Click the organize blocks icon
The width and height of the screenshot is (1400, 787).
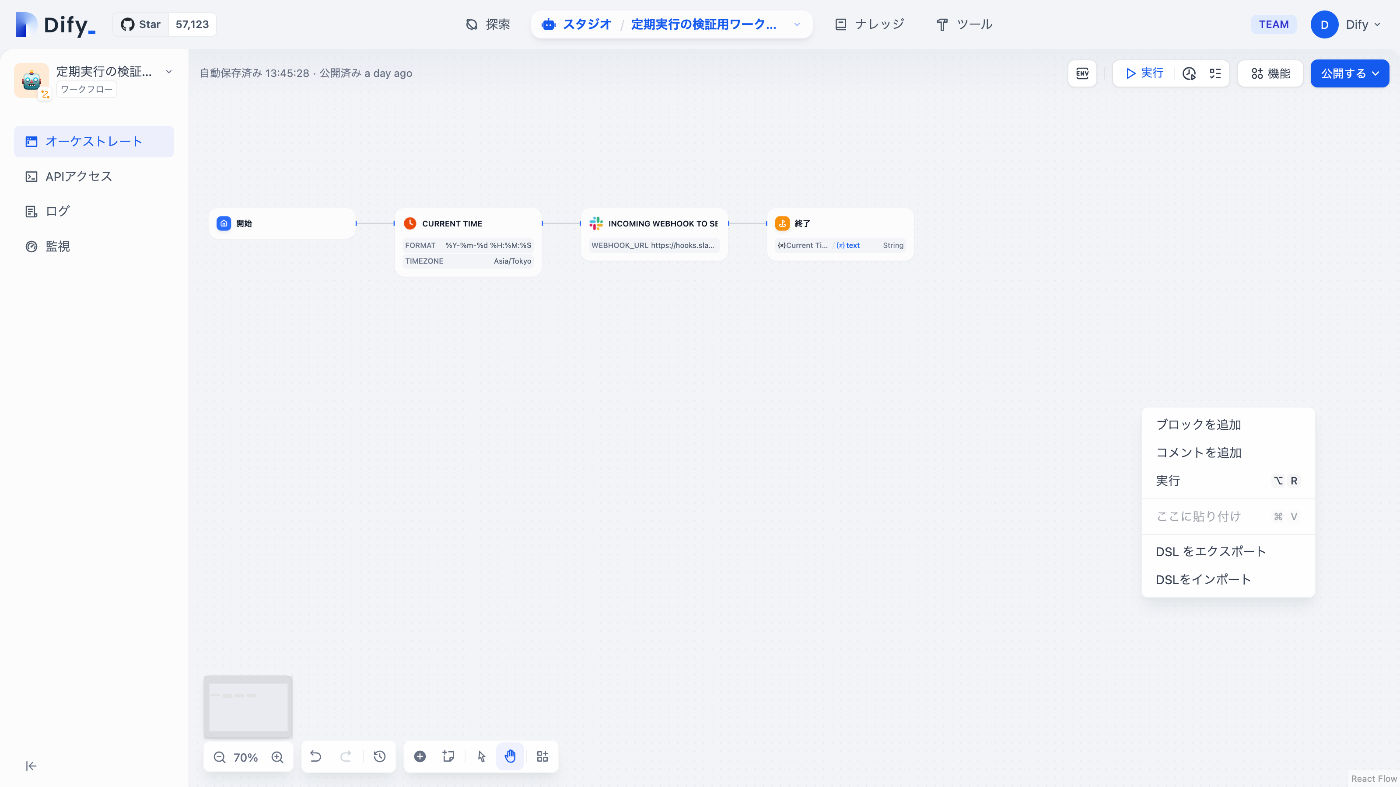tap(542, 757)
